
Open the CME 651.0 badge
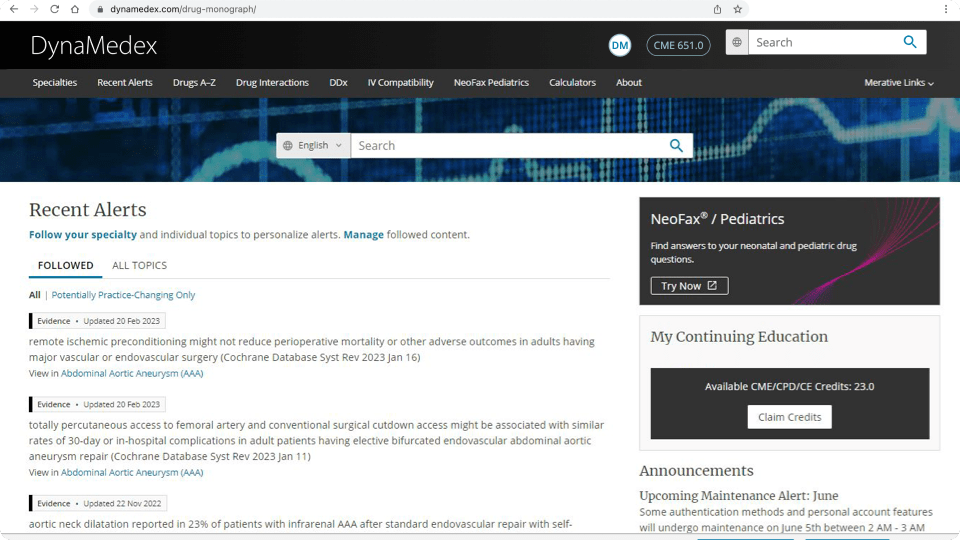pos(678,45)
